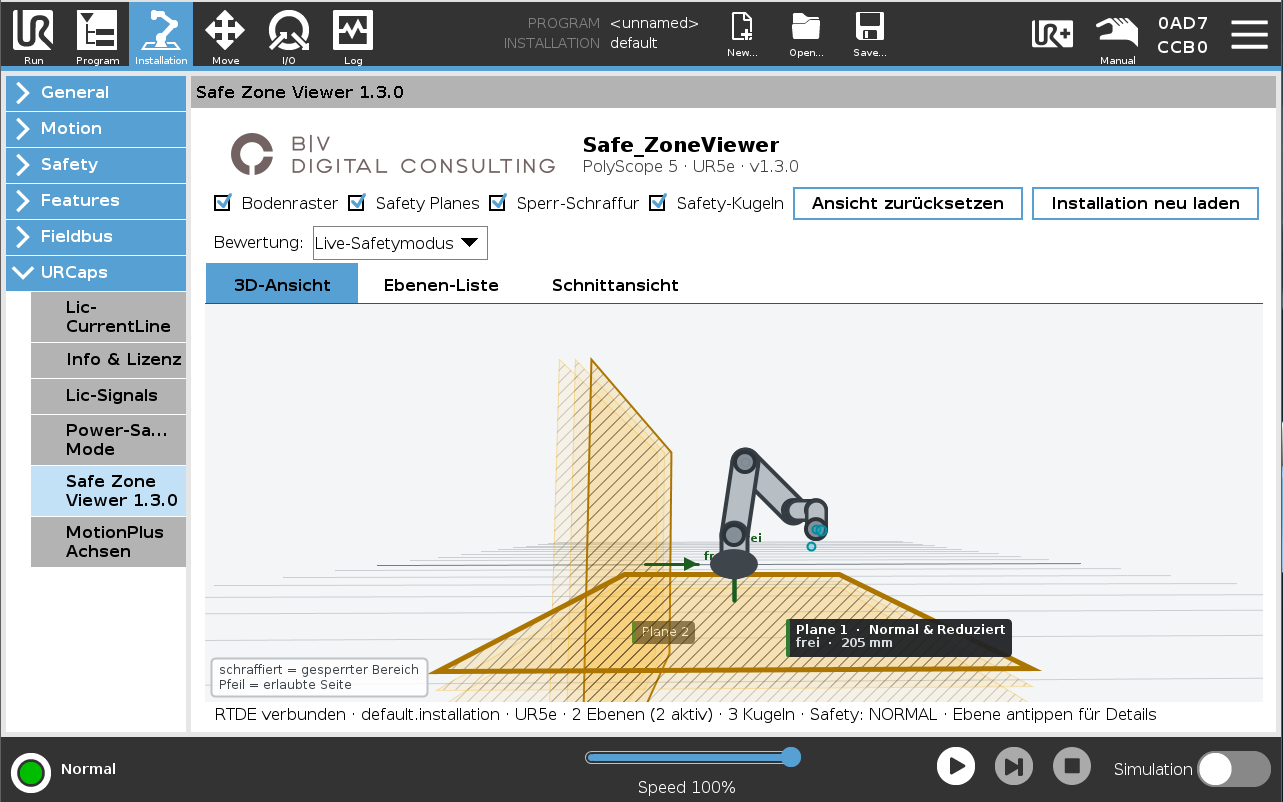
Task: Toggle the Sperr-Schraffur checkbox
Action: click(498, 203)
